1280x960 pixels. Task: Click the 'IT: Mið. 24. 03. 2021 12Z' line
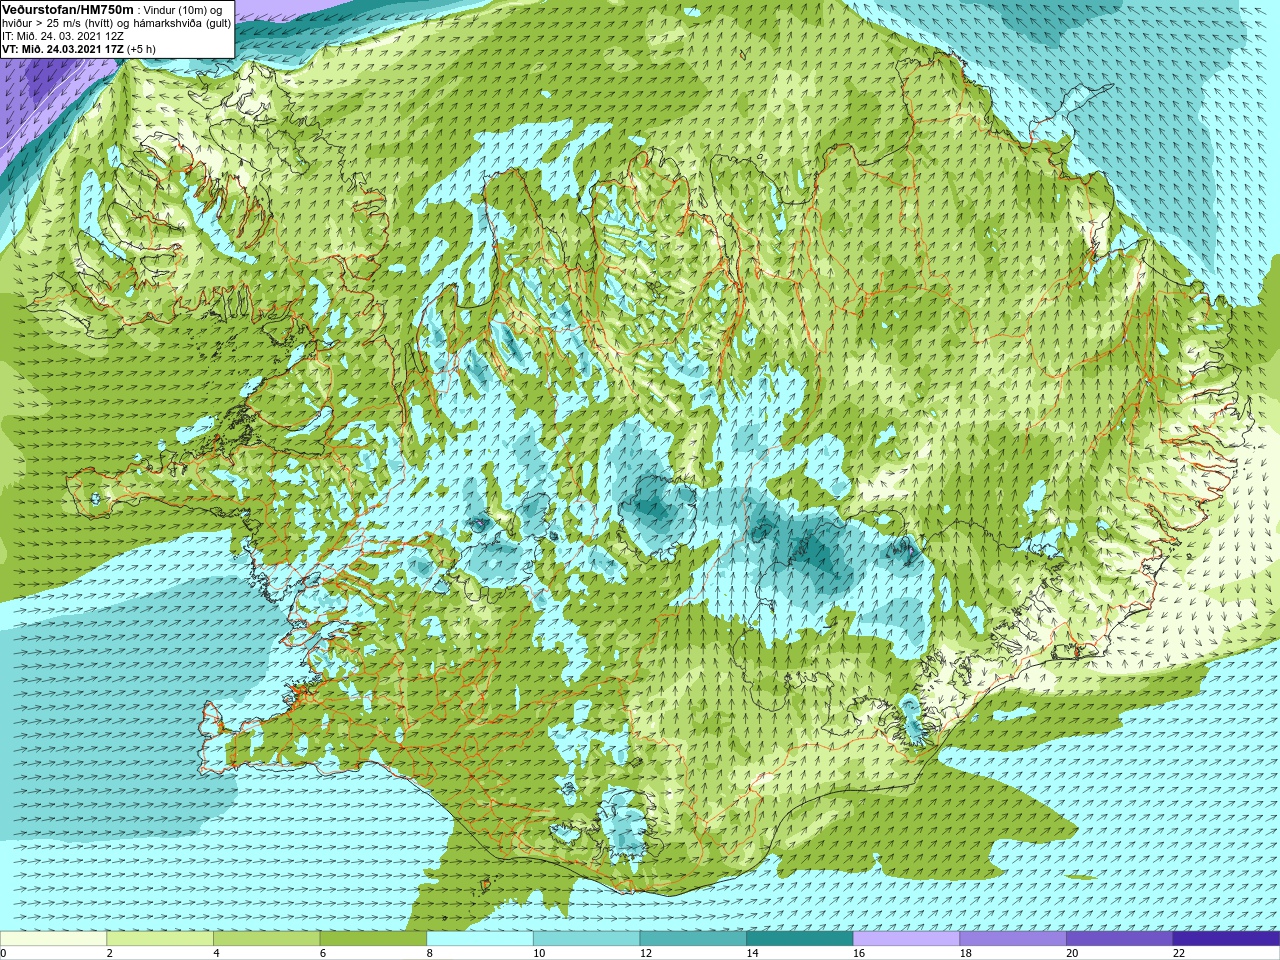click(x=63, y=36)
